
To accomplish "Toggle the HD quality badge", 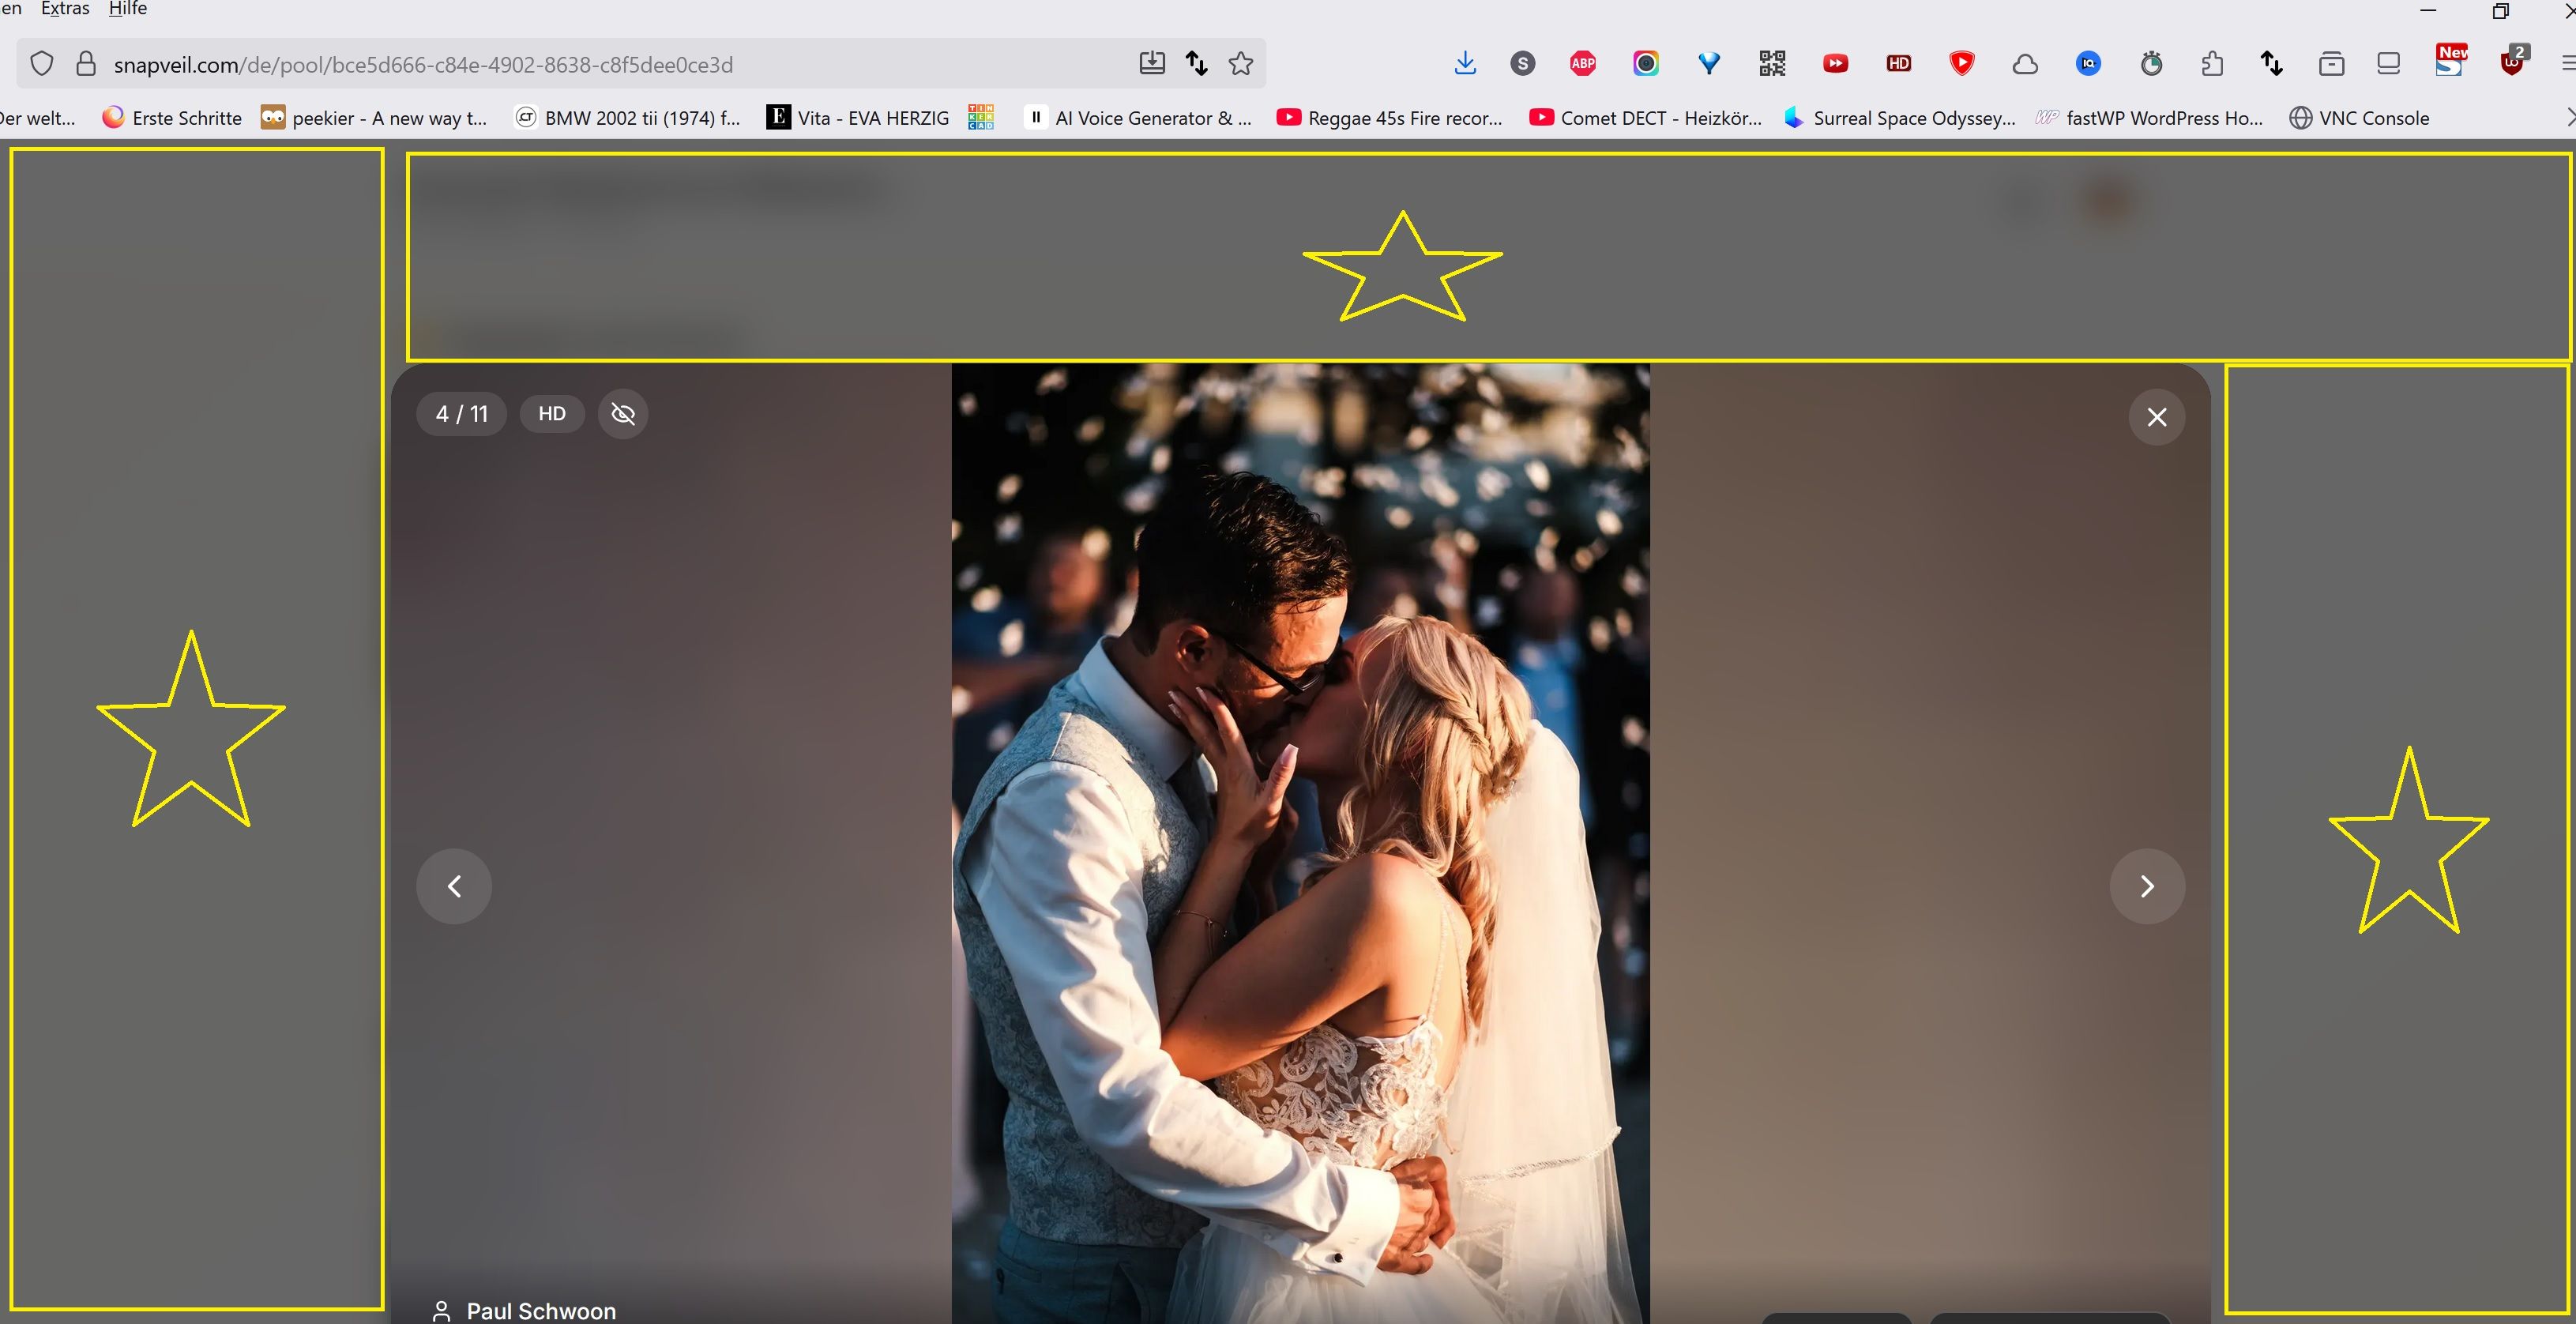I will coord(552,414).
